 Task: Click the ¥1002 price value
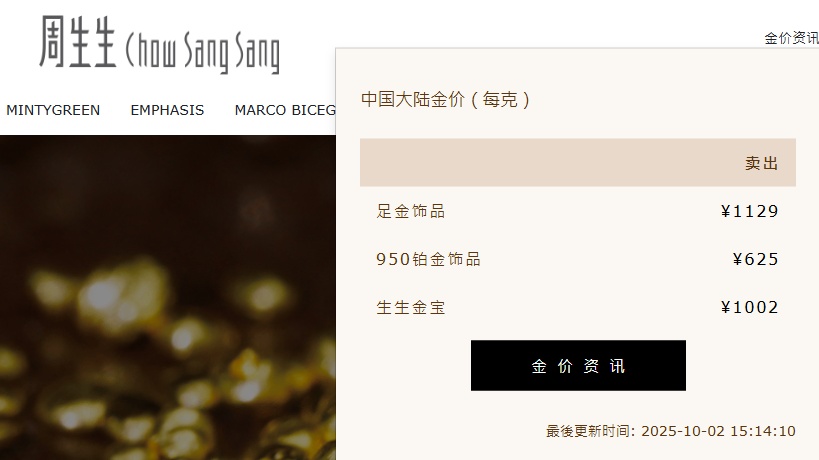pos(750,307)
